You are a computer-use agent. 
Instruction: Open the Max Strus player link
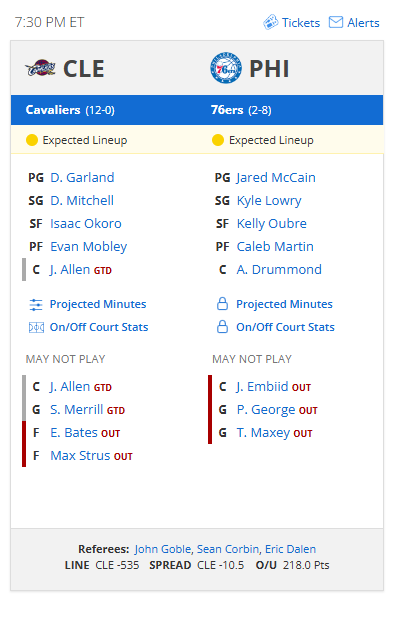point(80,456)
